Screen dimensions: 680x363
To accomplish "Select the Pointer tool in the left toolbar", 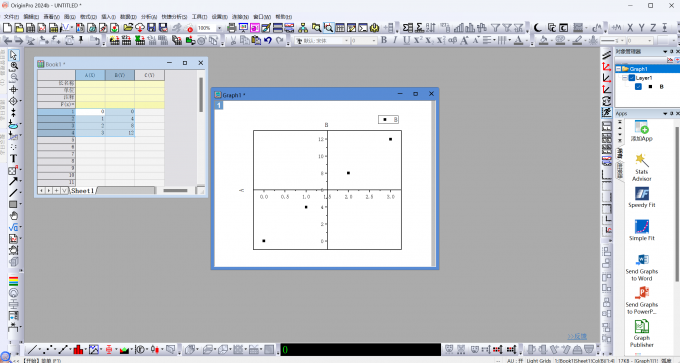I will (13, 55).
